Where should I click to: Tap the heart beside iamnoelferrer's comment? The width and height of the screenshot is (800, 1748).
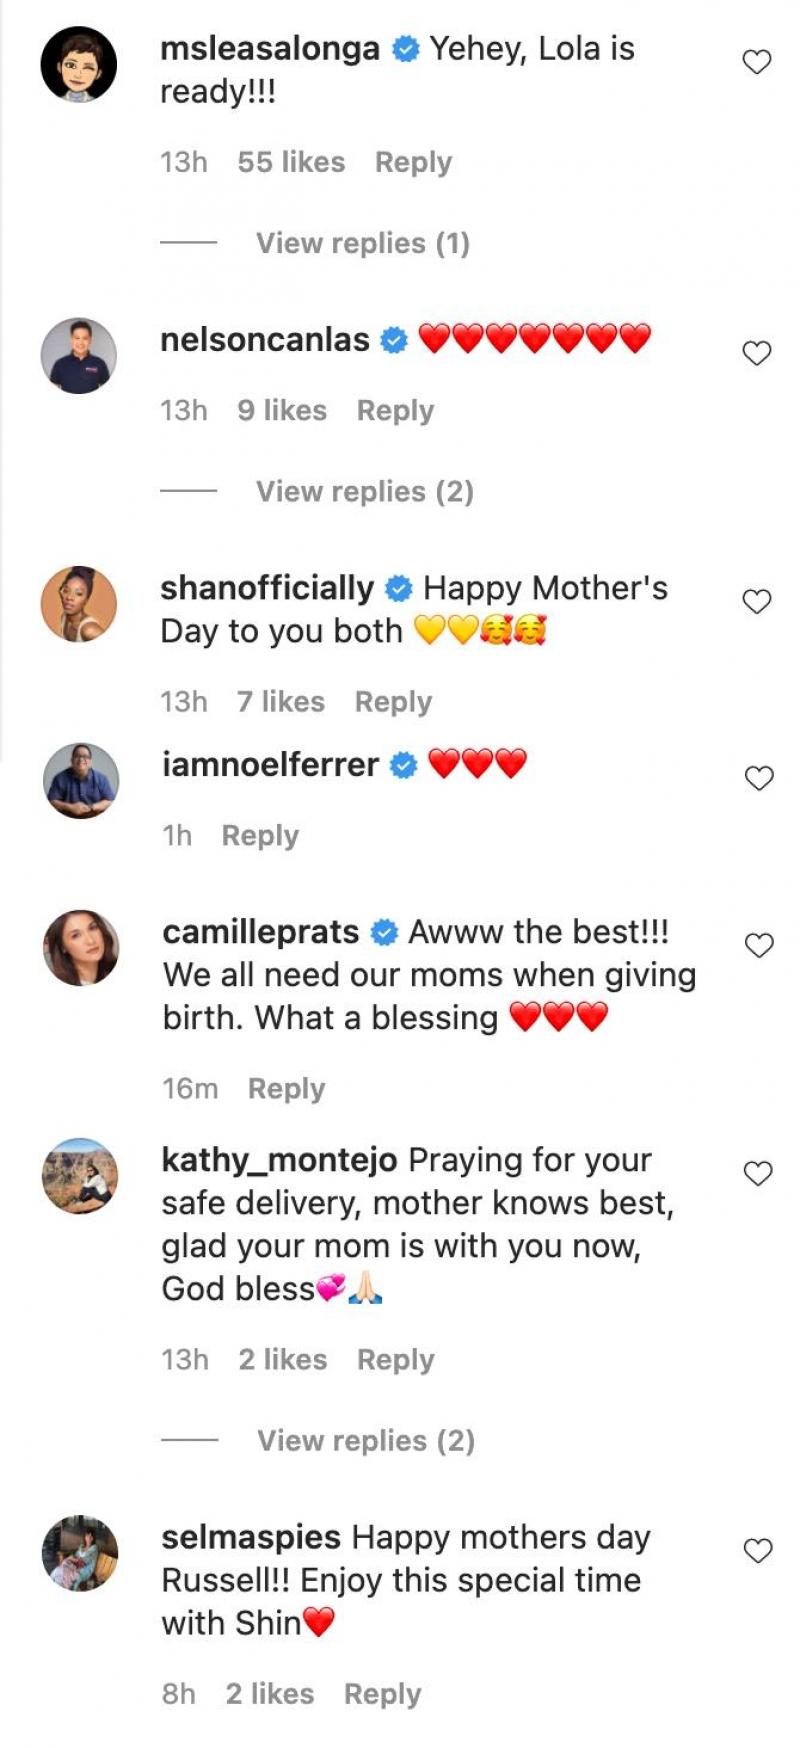click(759, 778)
